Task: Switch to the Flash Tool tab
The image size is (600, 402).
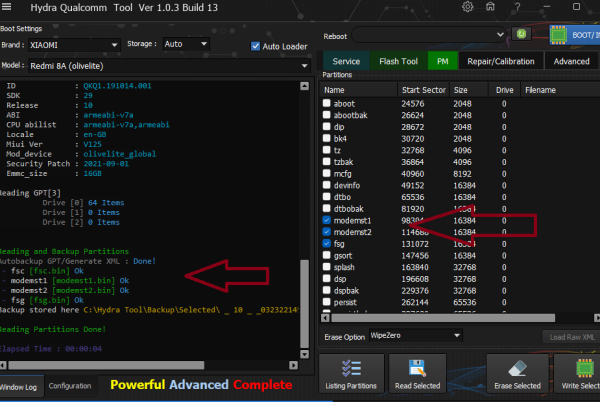Action: [398, 61]
